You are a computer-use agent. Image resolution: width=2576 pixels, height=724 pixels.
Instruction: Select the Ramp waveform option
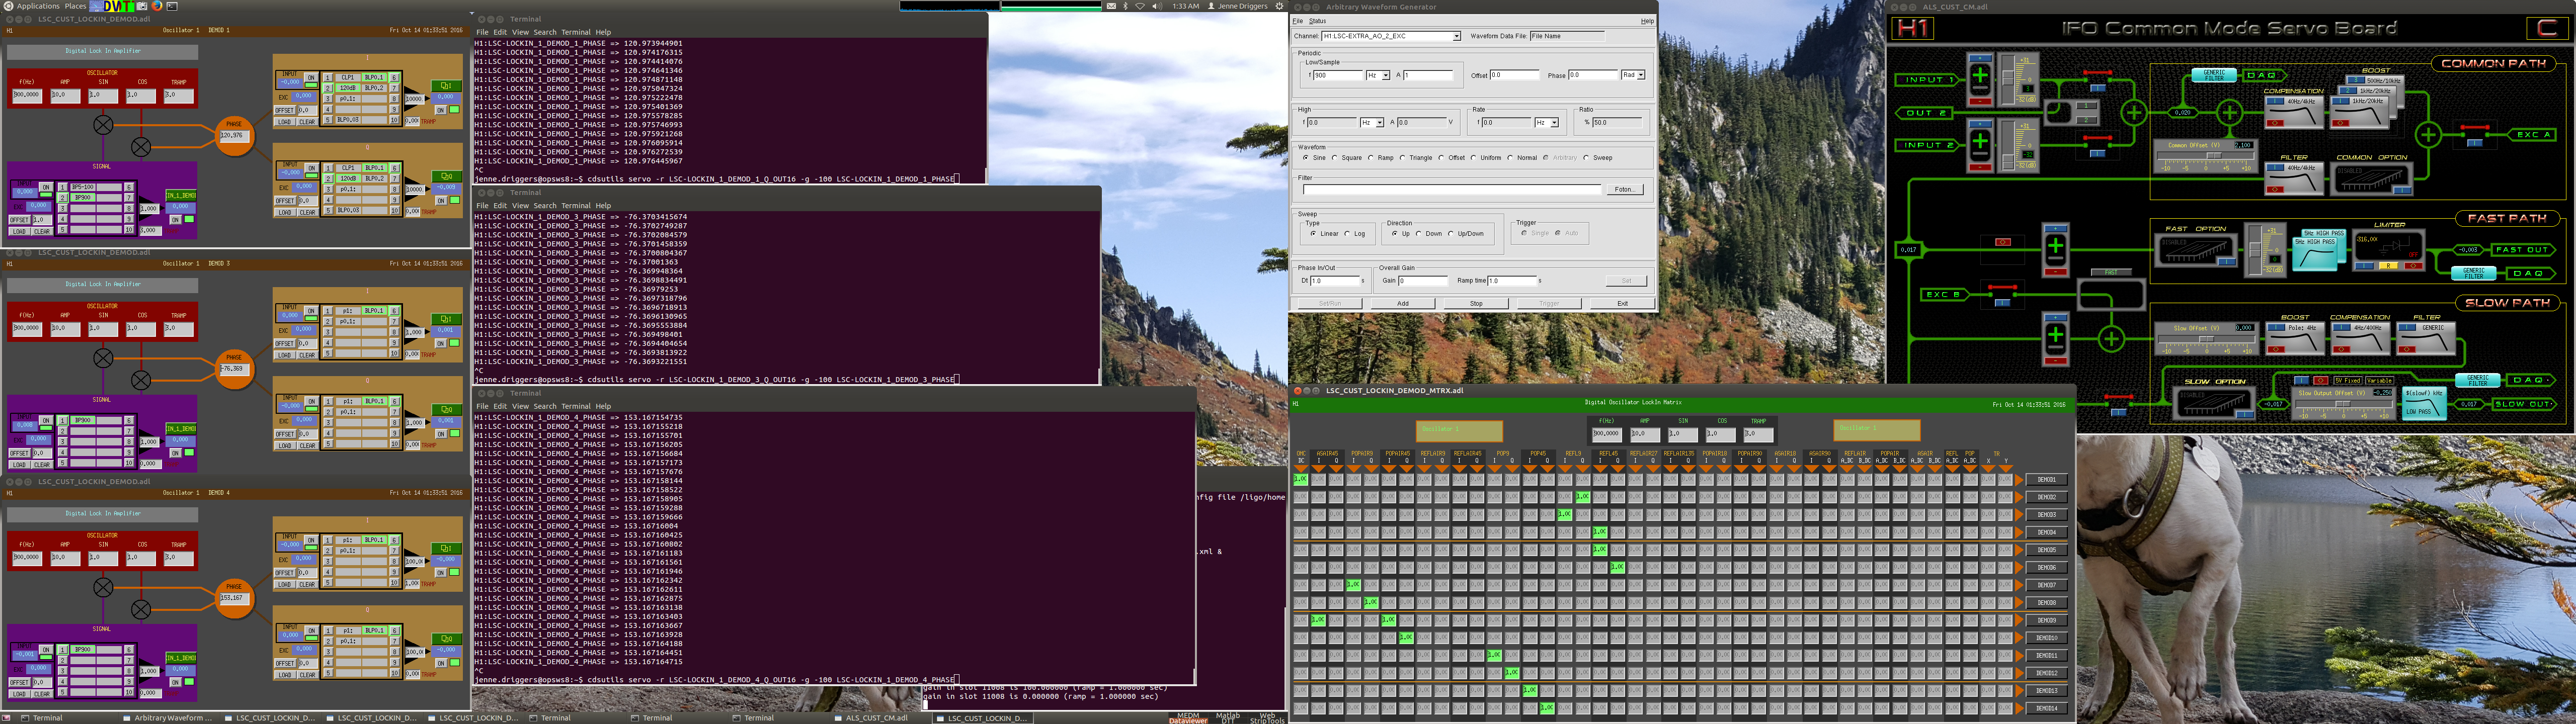1371,158
